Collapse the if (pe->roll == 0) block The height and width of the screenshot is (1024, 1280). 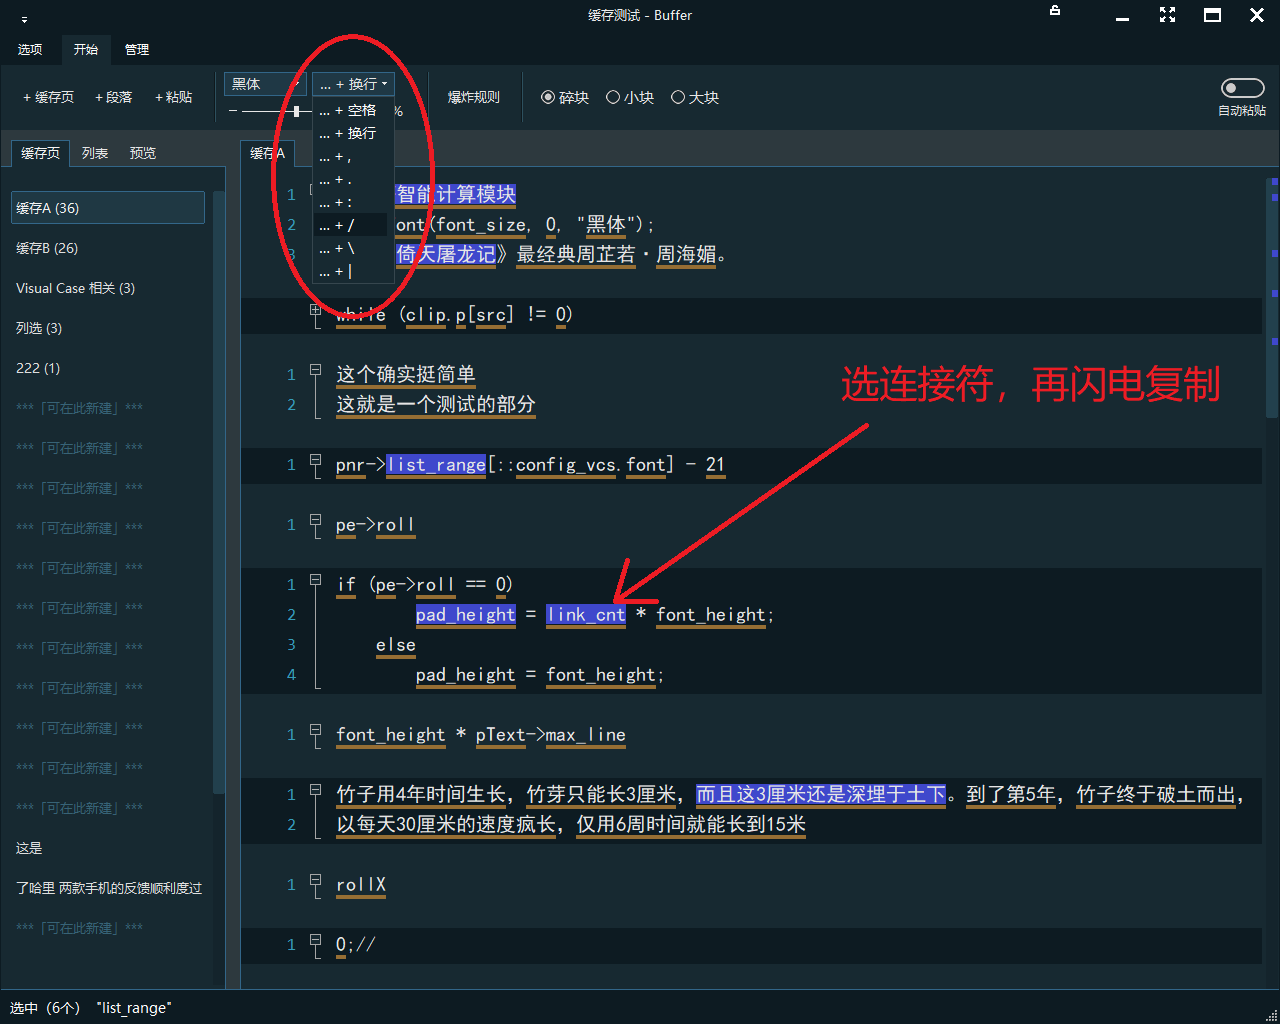coord(316,580)
